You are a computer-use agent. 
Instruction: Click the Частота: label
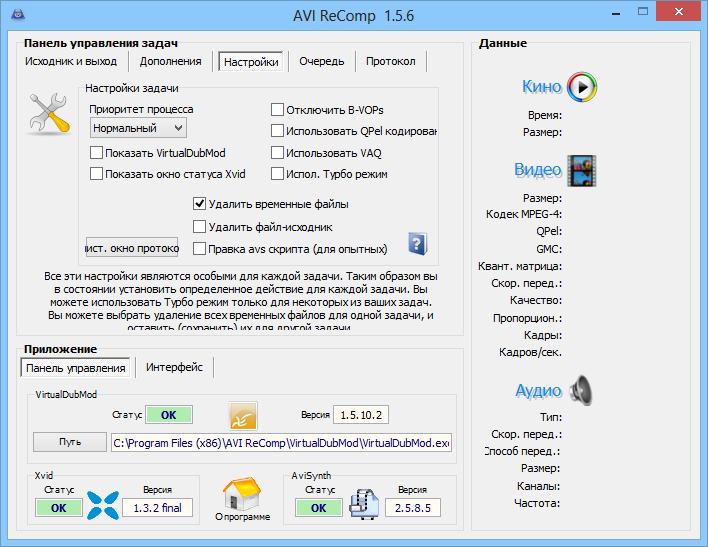point(537,503)
